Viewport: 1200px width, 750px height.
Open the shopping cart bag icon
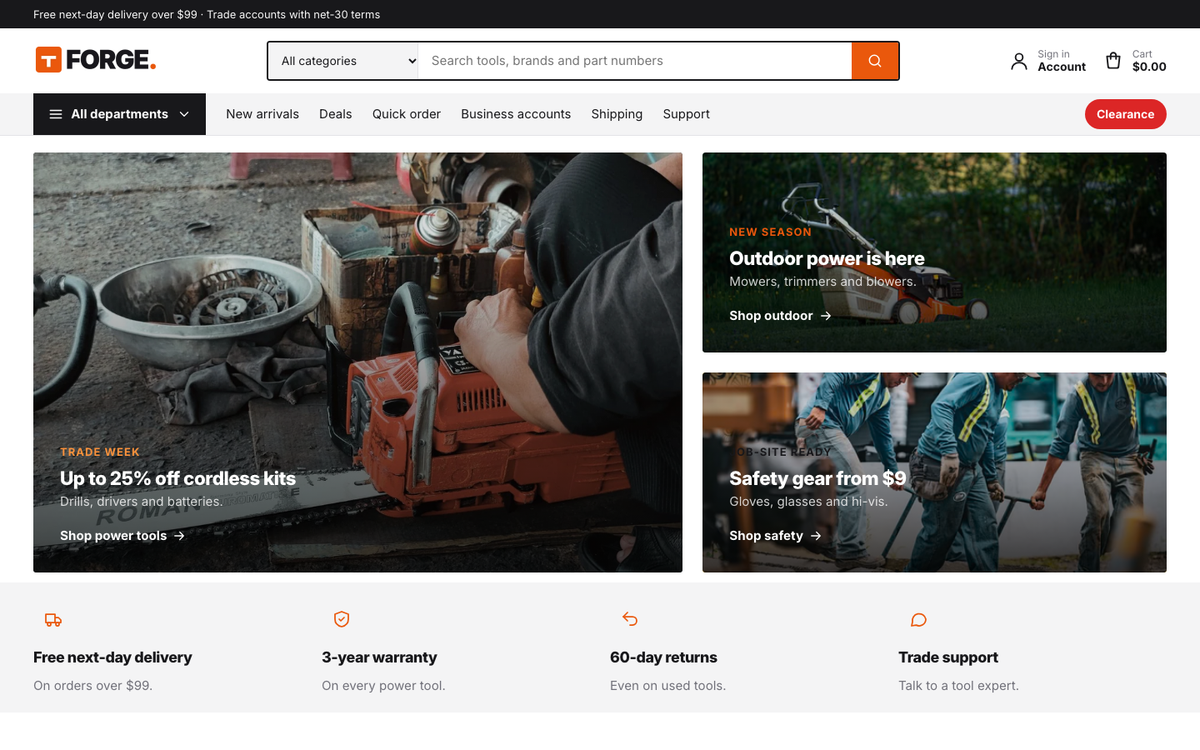tap(1113, 61)
